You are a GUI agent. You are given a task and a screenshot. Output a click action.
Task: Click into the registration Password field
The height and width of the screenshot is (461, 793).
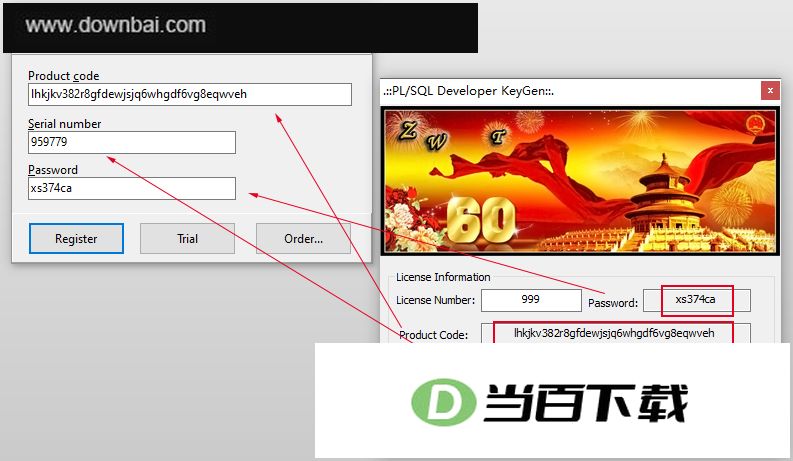click(x=132, y=188)
